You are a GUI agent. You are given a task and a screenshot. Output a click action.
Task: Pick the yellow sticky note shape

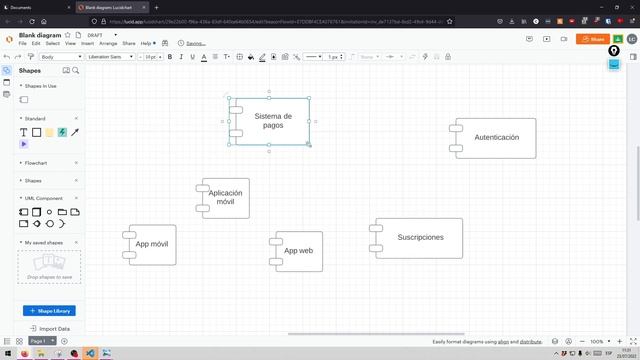49,132
